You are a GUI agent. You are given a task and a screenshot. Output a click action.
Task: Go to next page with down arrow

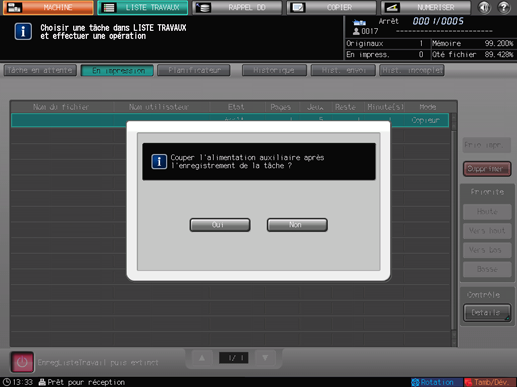click(265, 358)
